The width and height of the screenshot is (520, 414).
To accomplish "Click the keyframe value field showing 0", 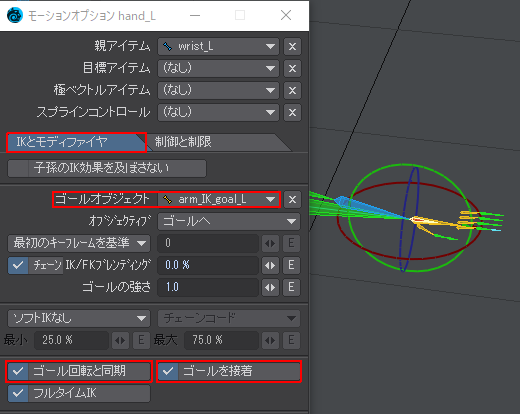I will [x=208, y=243].
